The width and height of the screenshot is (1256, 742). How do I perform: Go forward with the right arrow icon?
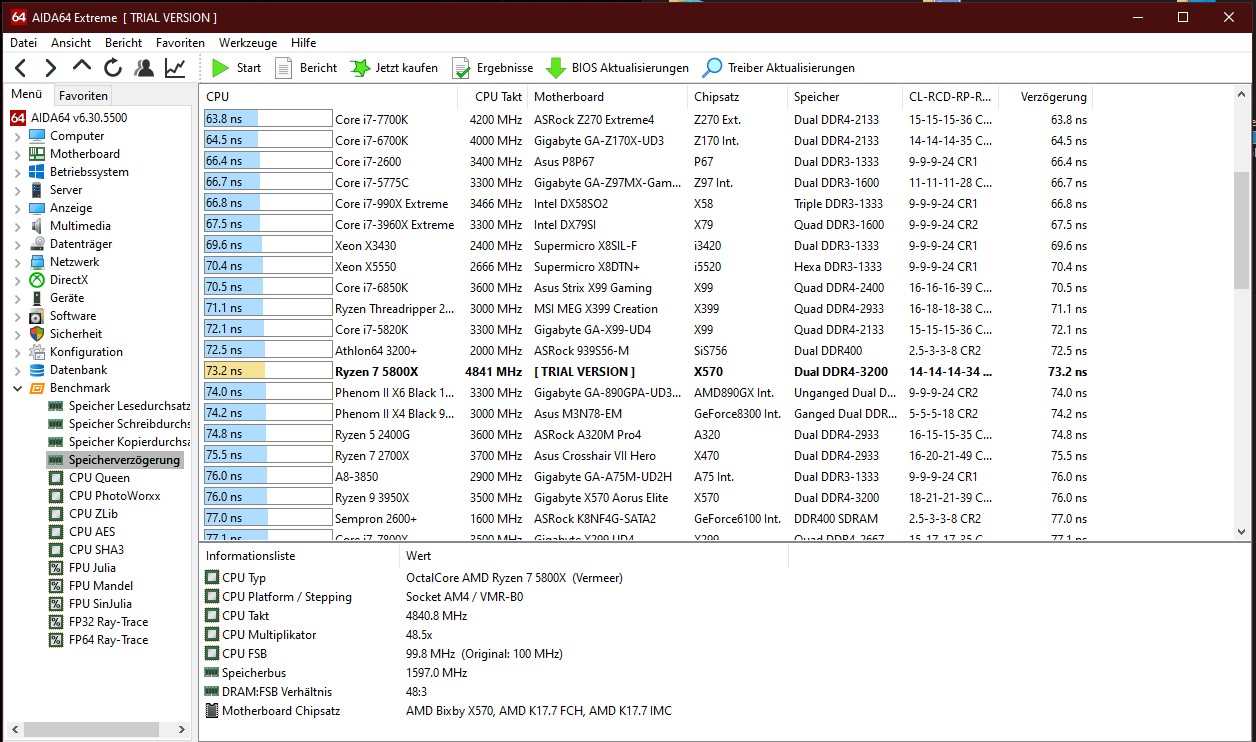(51, 68)
